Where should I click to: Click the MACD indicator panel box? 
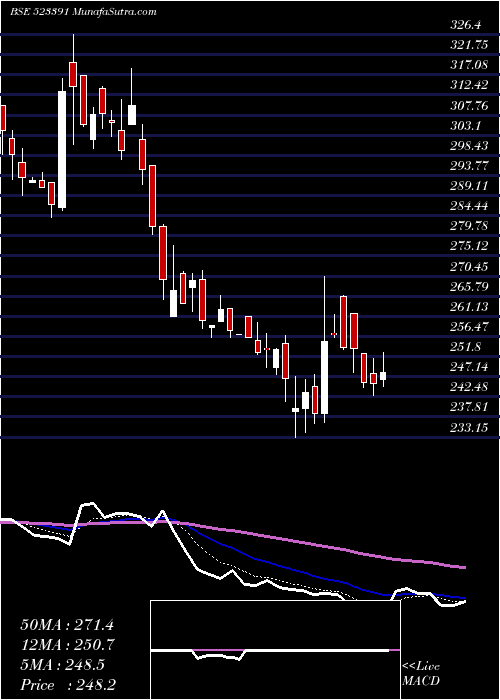coord(275,650)
